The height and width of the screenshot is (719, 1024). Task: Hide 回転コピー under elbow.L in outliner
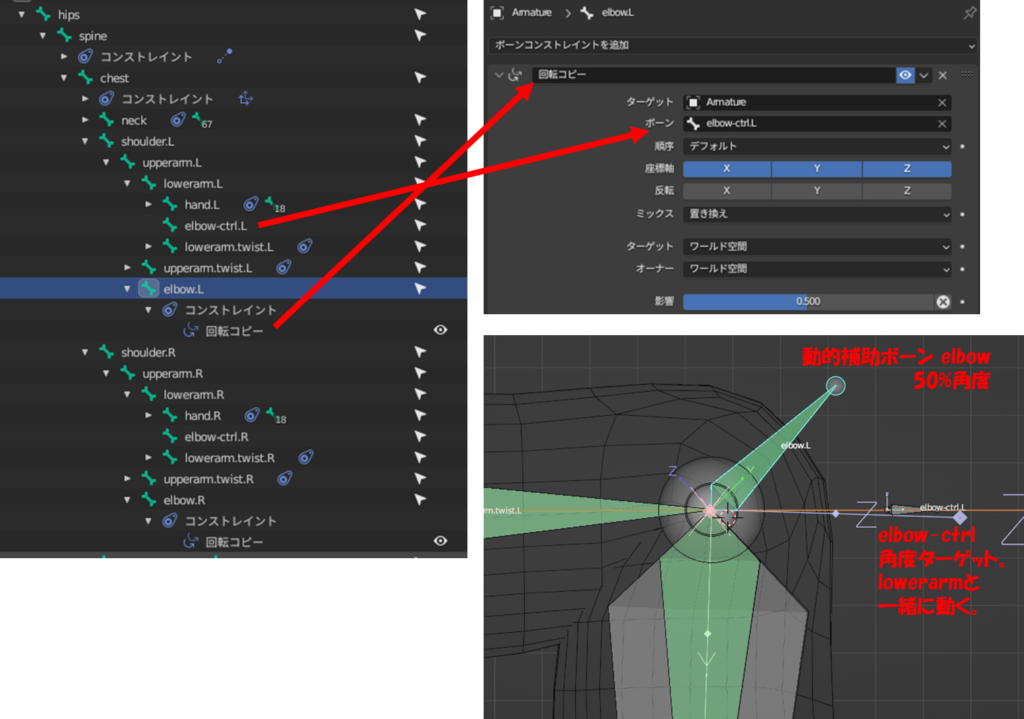[x=440, y=331]
